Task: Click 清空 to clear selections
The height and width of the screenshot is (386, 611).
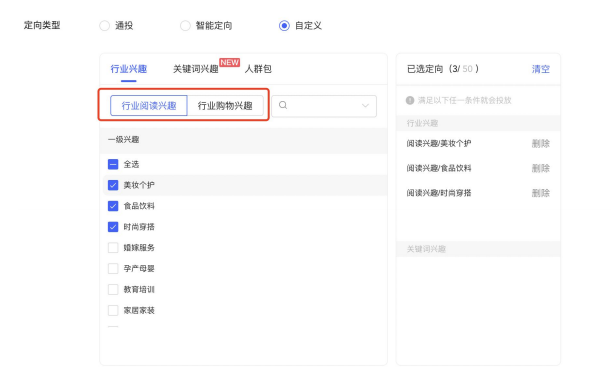Action: pyautogui.click(x=540, y=69)
